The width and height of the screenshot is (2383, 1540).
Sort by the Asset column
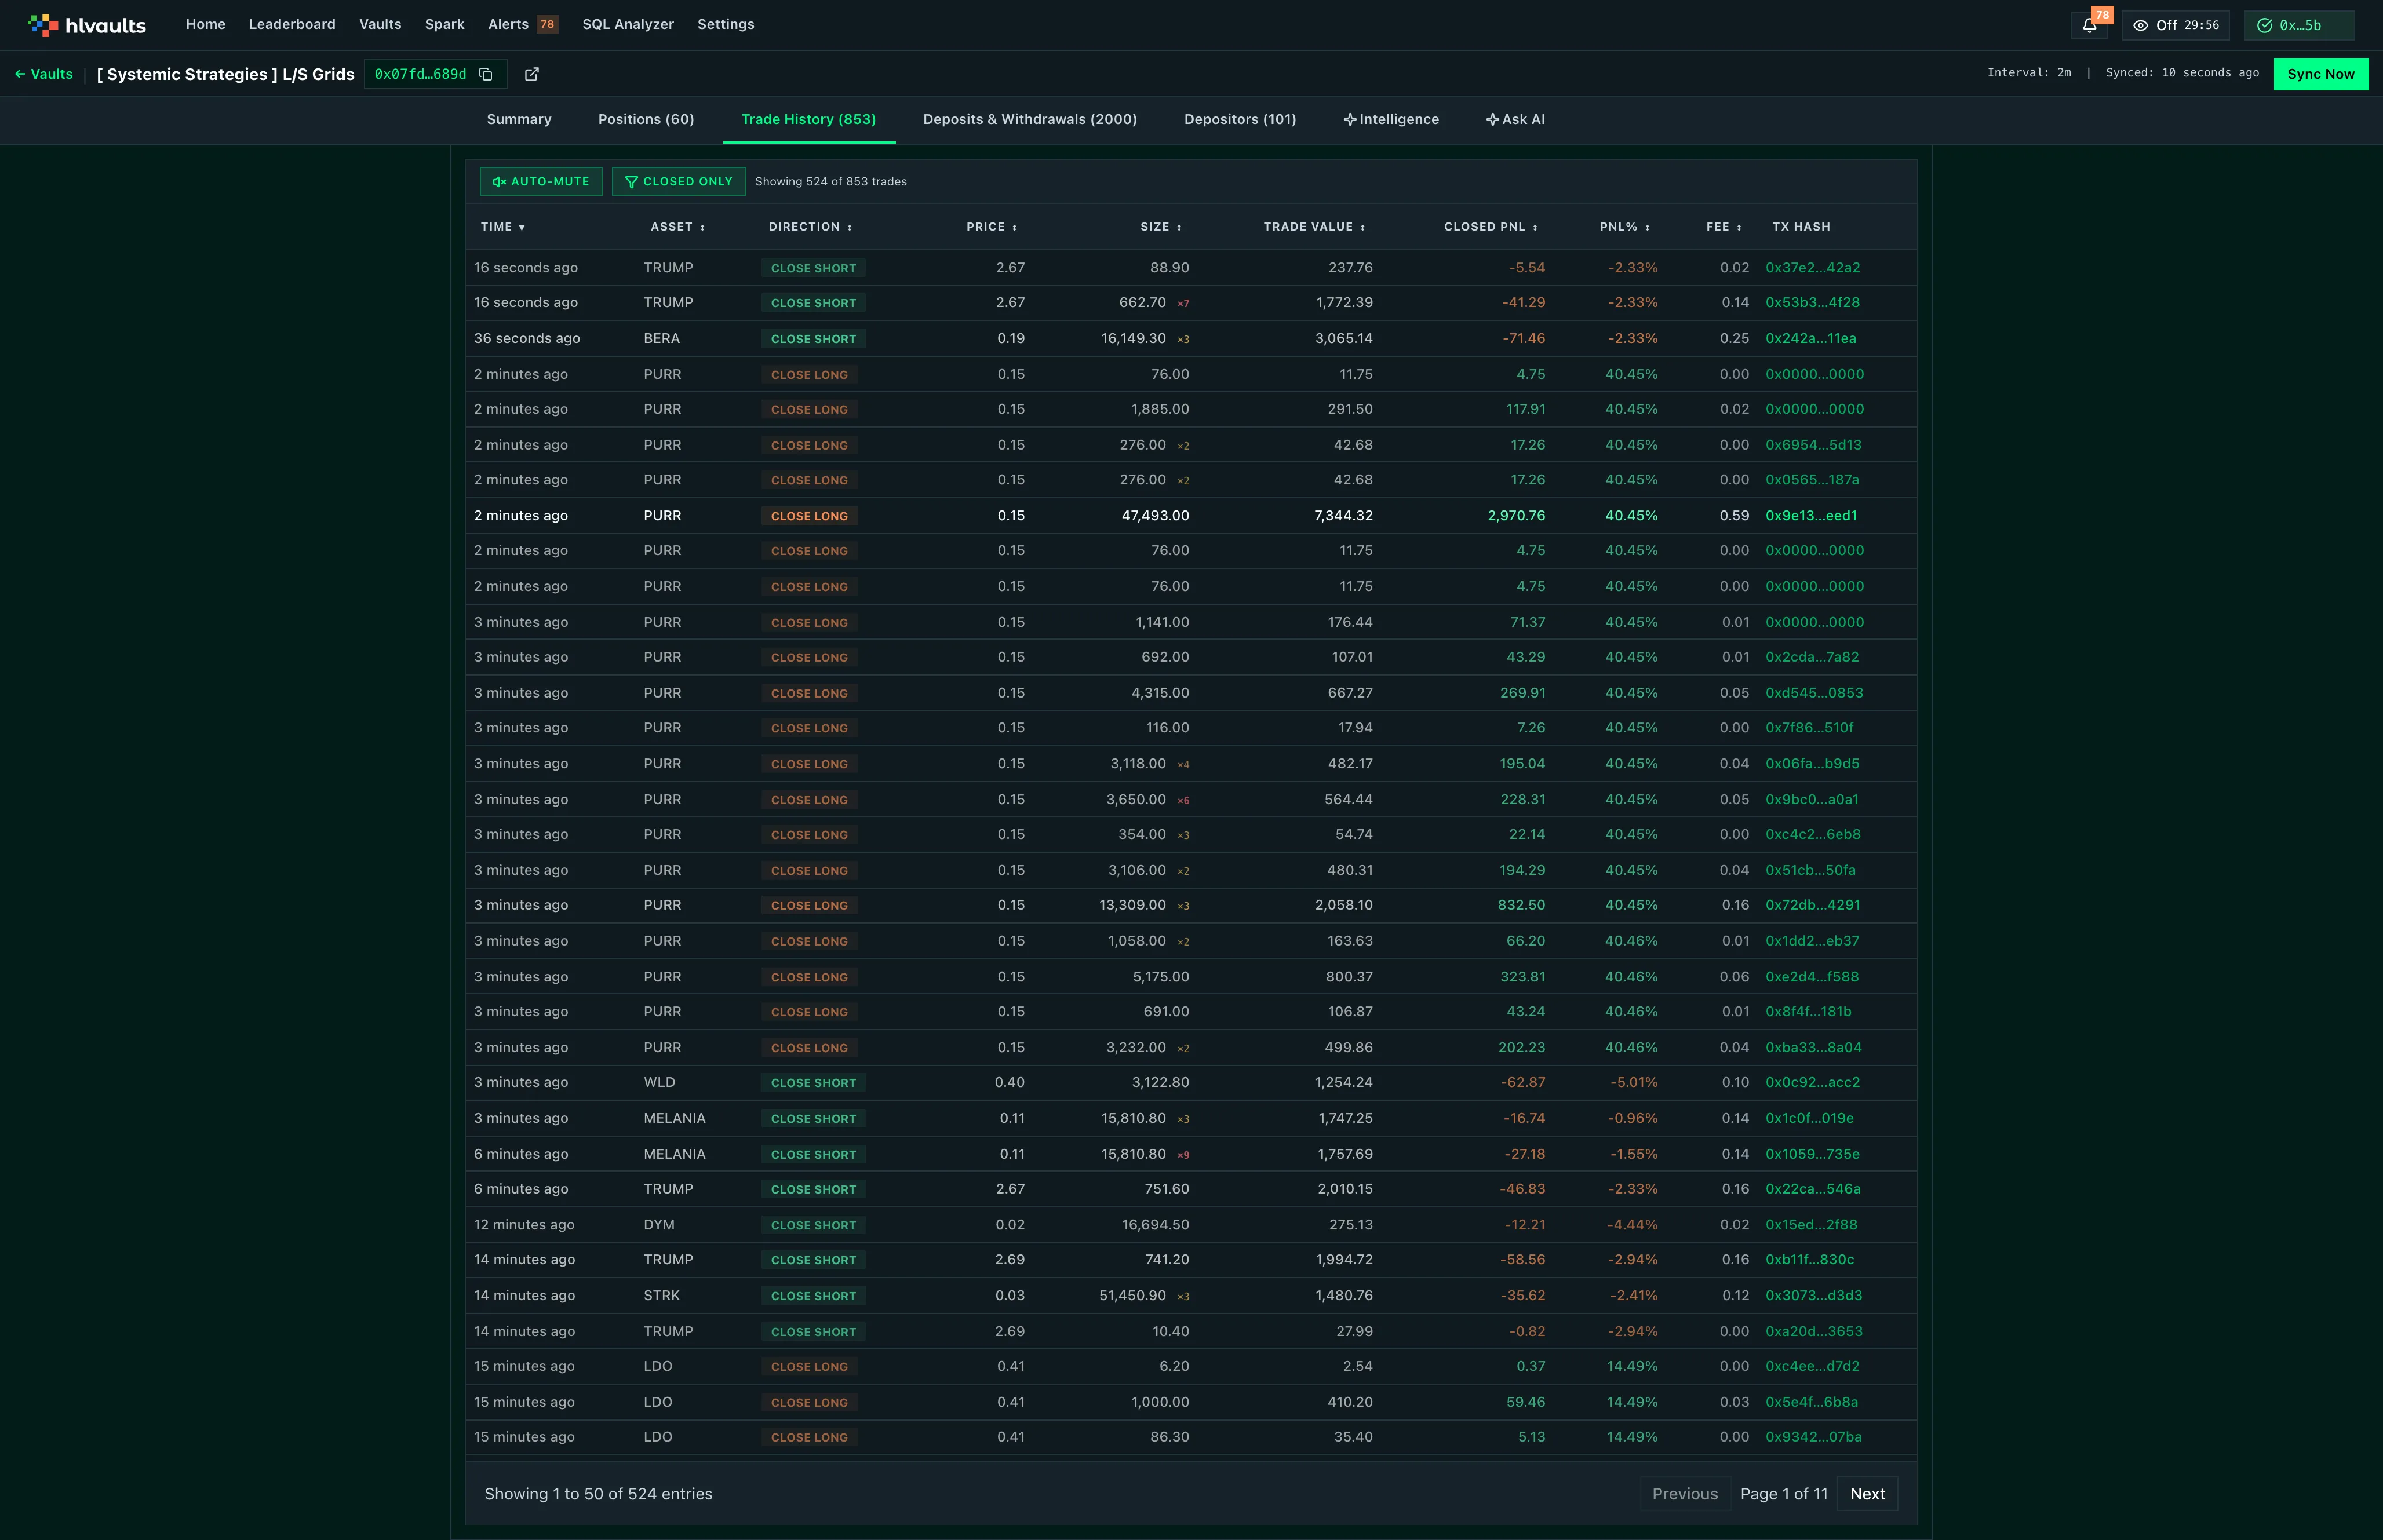pyautogui.click(x=678, y=227)
